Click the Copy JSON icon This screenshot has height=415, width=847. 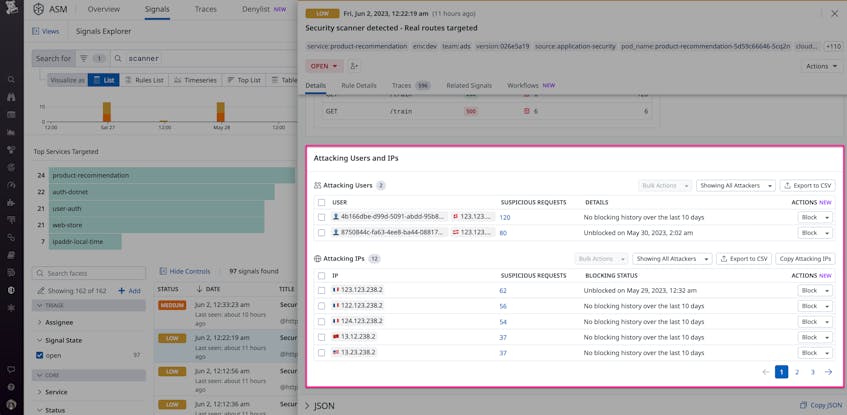(803, 405)
